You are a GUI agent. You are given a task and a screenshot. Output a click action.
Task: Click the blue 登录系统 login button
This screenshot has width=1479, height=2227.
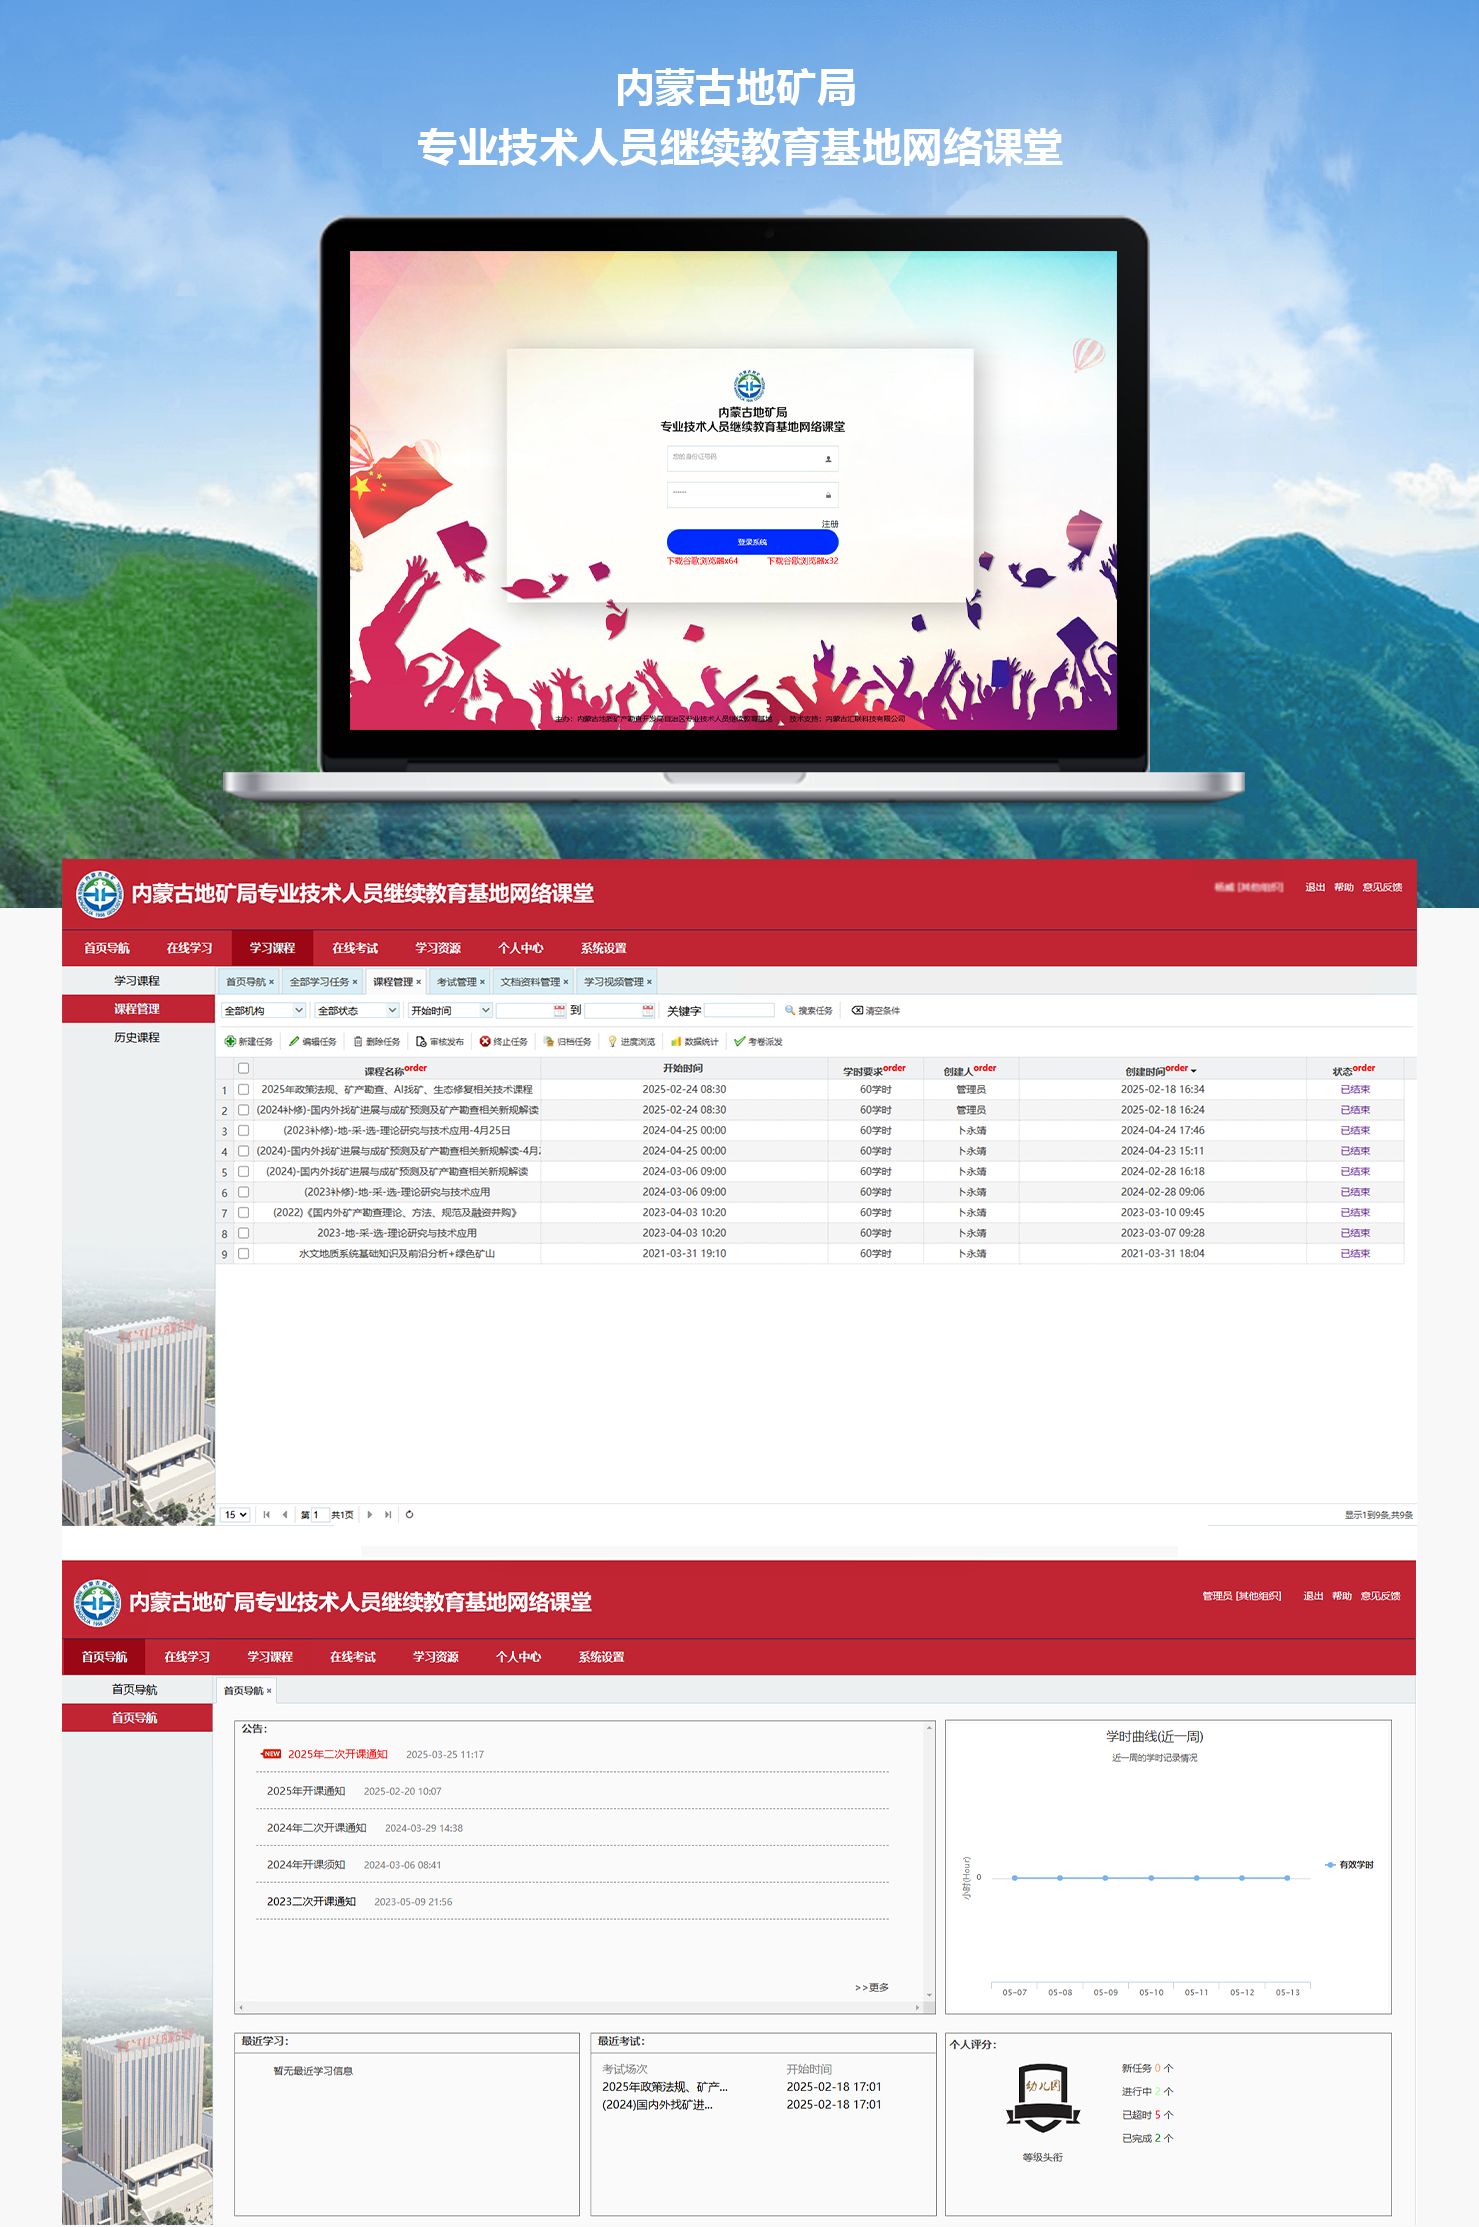752,542
